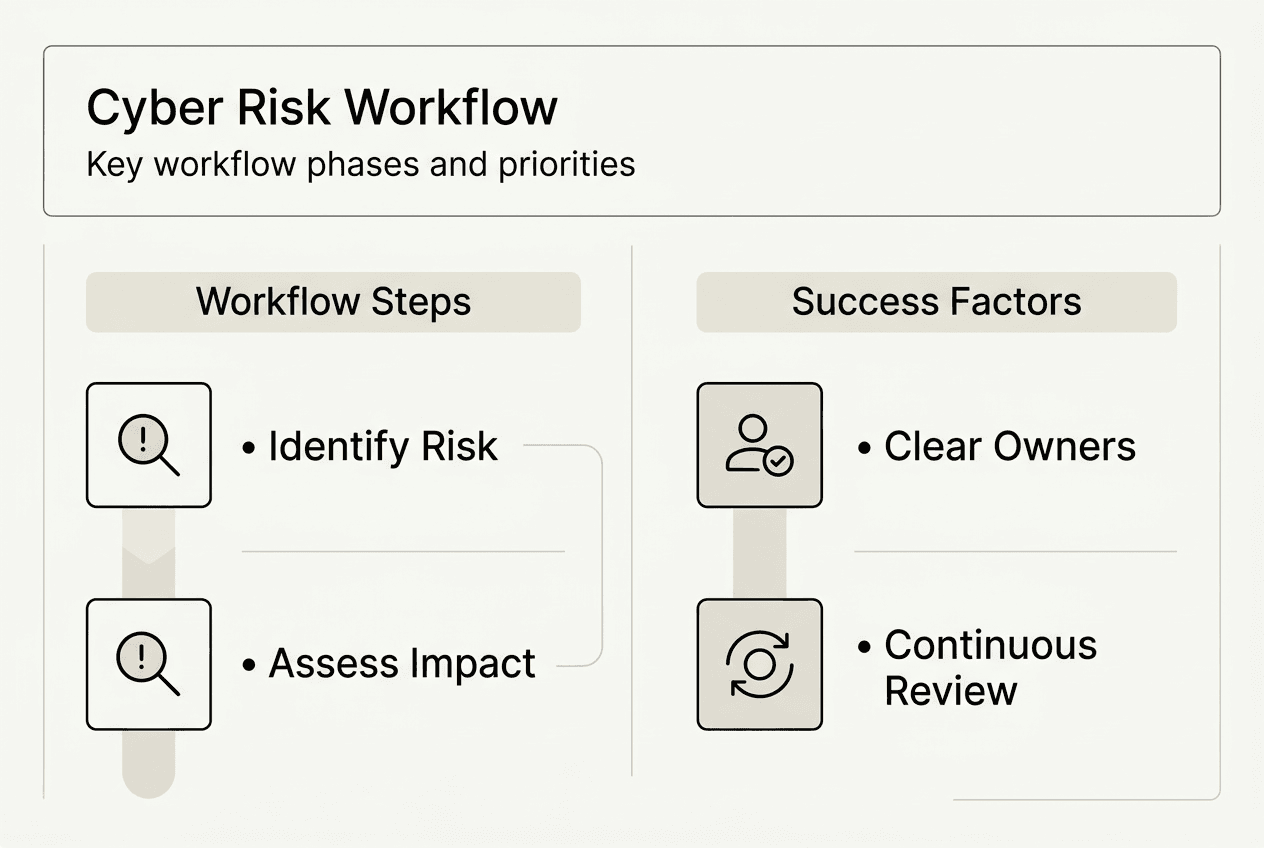The height and width of the screenshot is (848, 1264).
Task: Select the Identify Risk label
Action: [x=382, y=447]
